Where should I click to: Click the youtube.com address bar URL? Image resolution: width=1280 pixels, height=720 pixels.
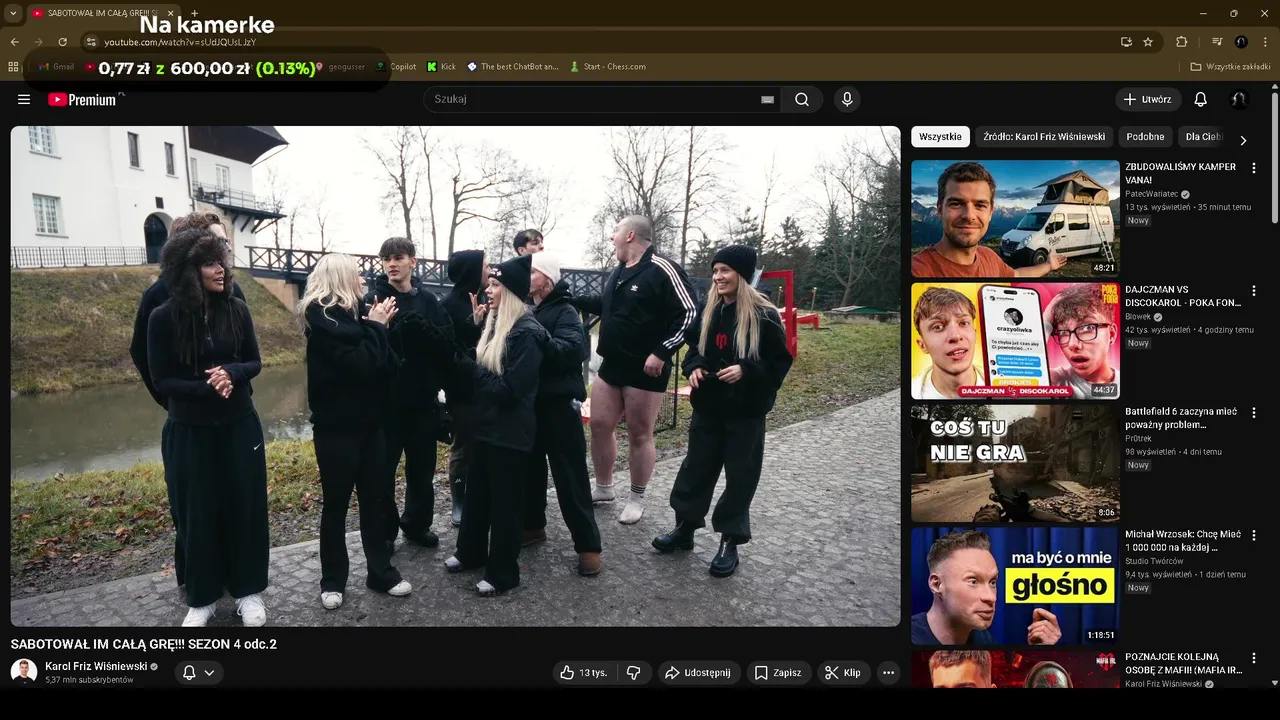coord(180,42)
